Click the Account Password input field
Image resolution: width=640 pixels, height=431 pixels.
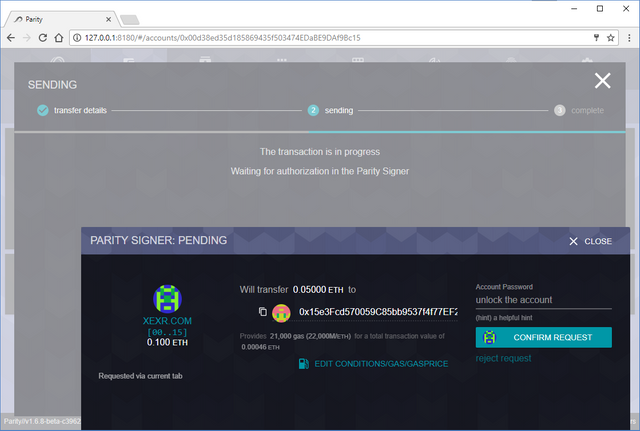pyautogui.click(x=544, y=300)
